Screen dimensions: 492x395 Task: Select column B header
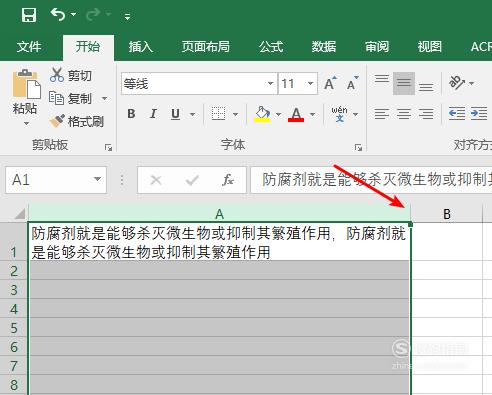(x=447, y=214)
